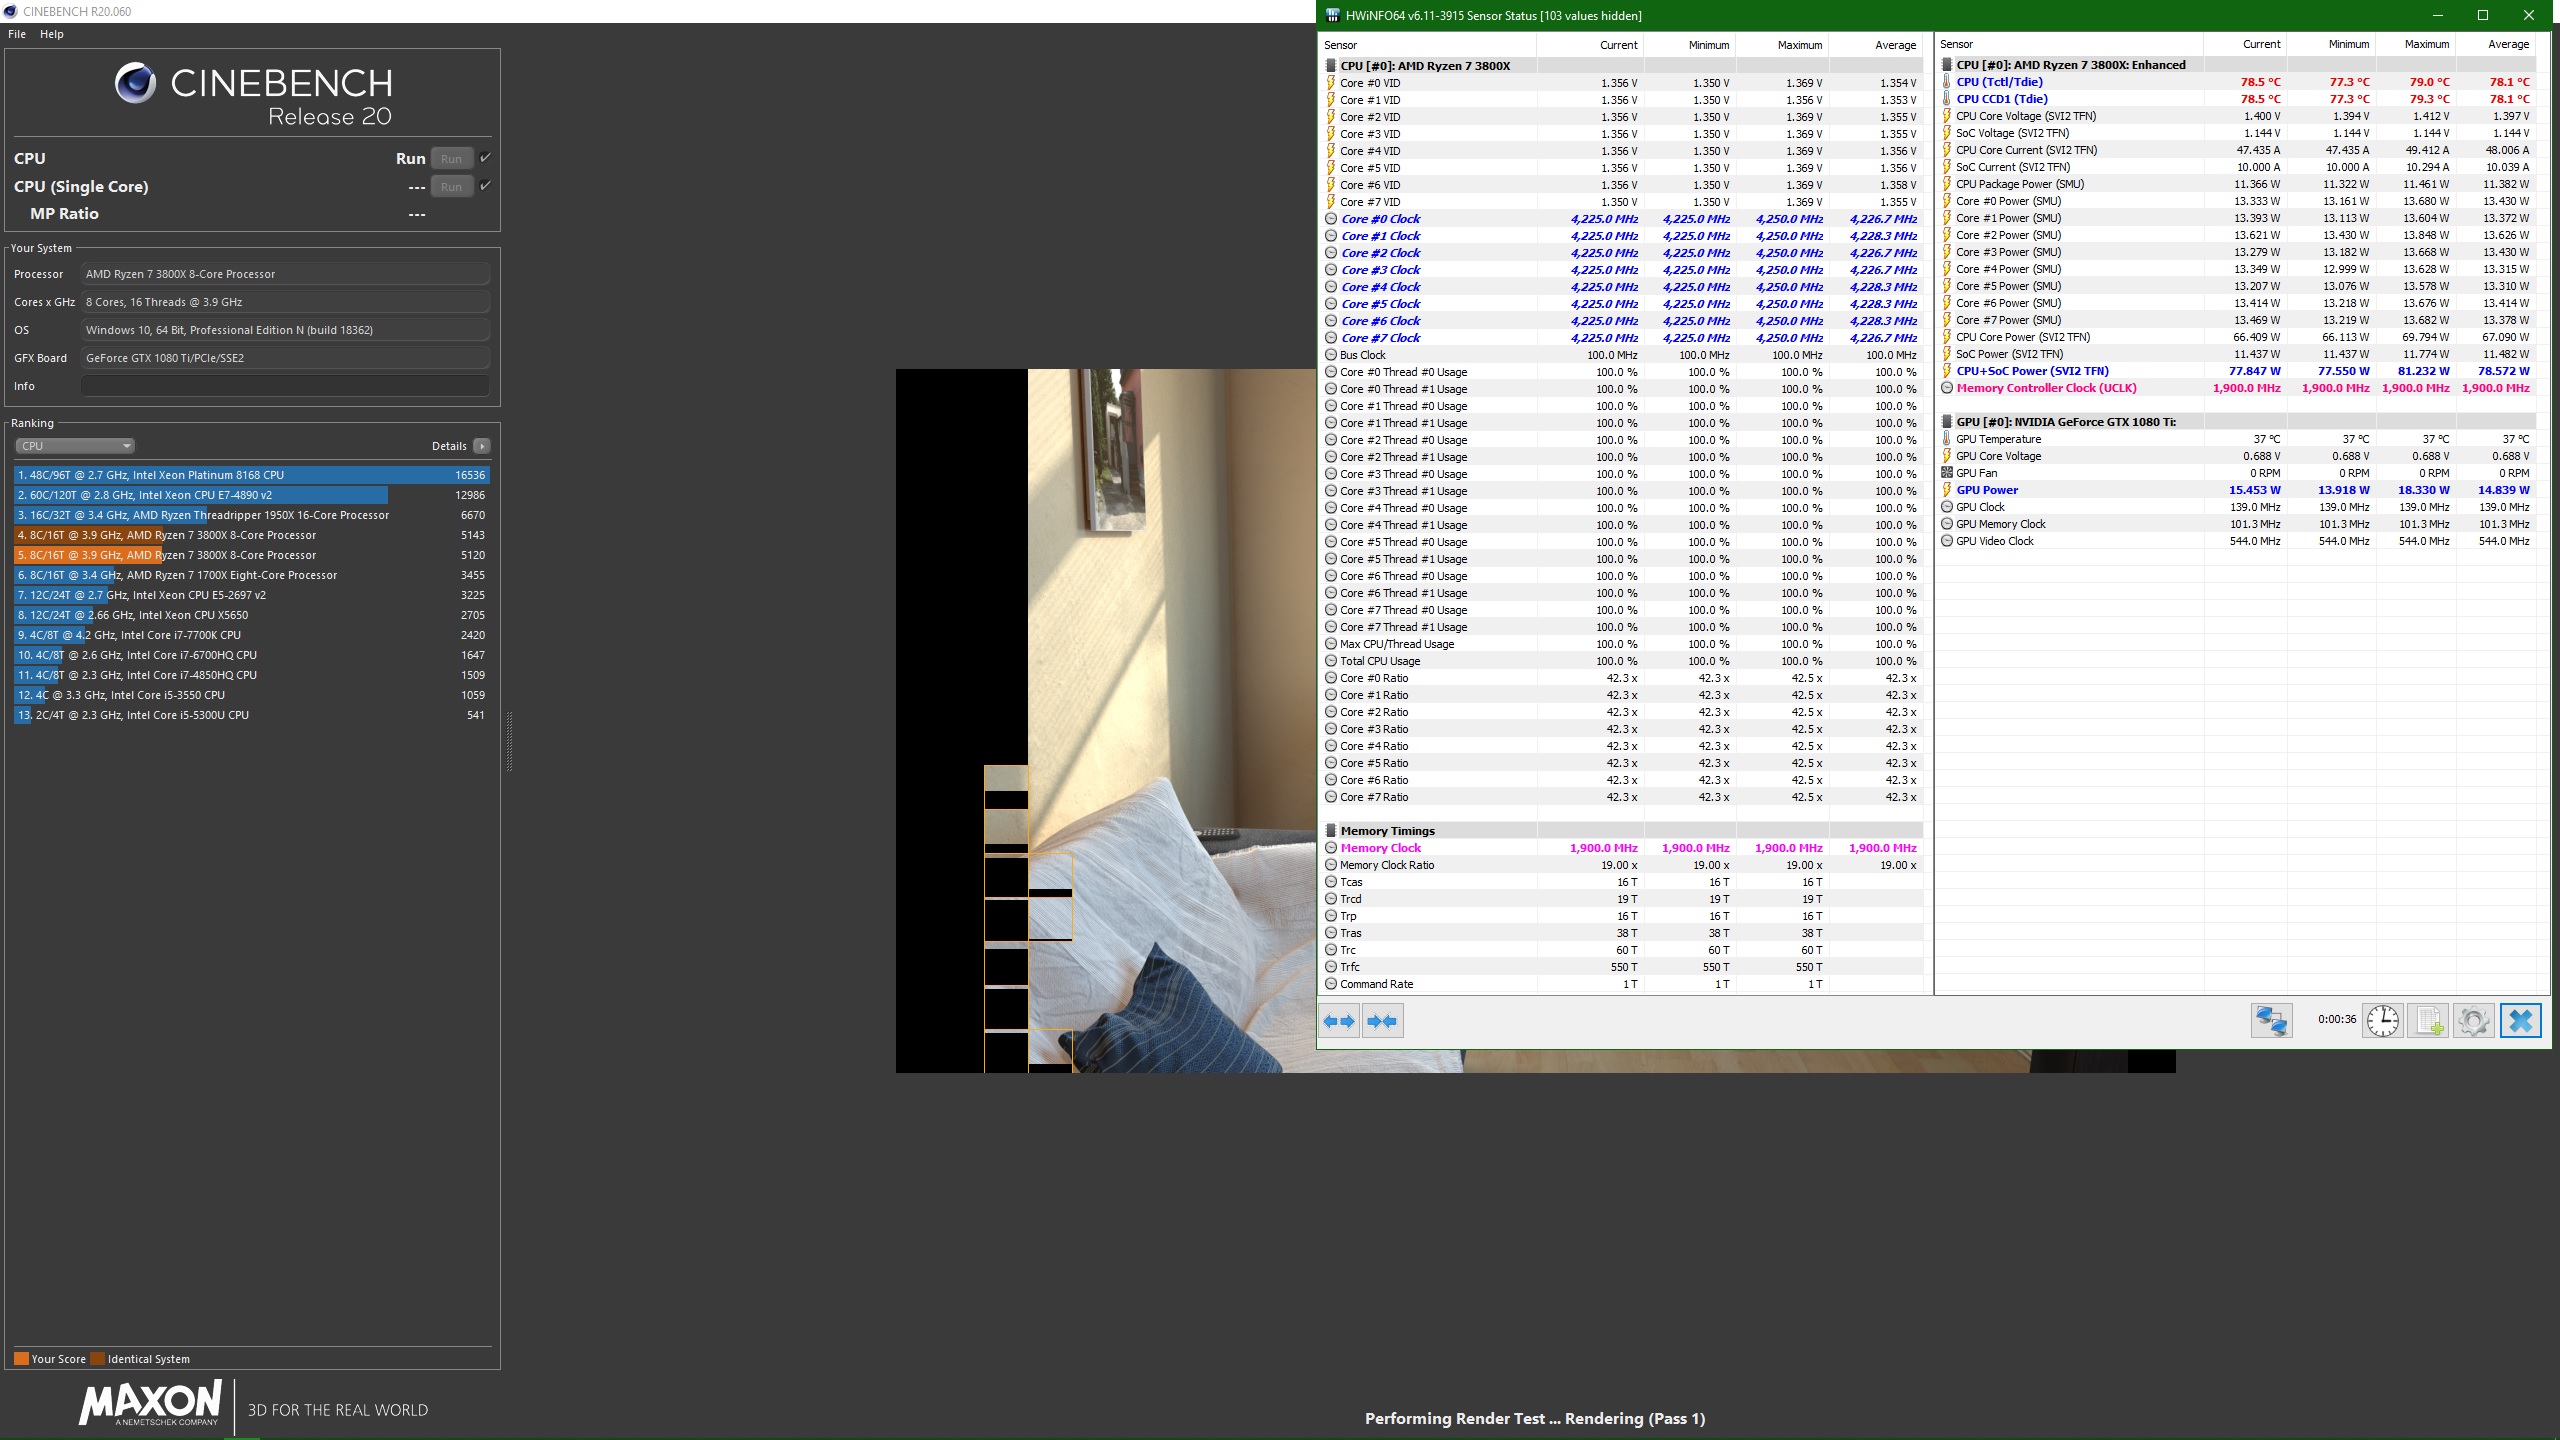Click the Run button for the CPU test

tap(452, 159)
